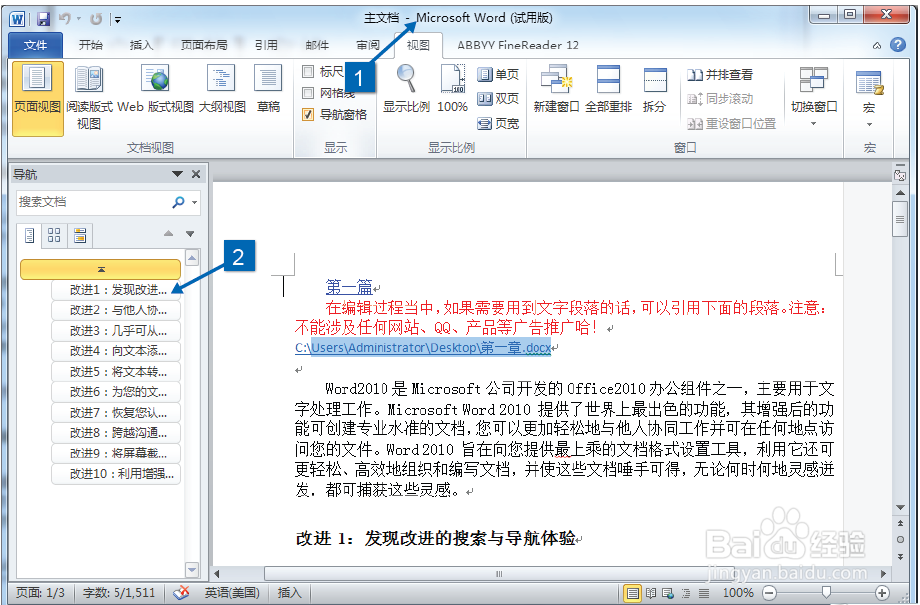Click the Word Help question mark icon
Image resolution: width=920 pixels, height=605 pixels.
(898, 45)
